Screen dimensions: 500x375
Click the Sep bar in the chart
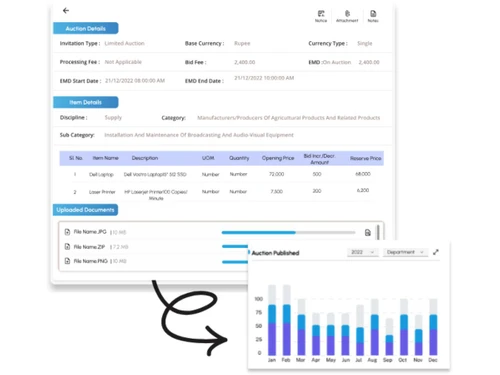click(389, 337)
